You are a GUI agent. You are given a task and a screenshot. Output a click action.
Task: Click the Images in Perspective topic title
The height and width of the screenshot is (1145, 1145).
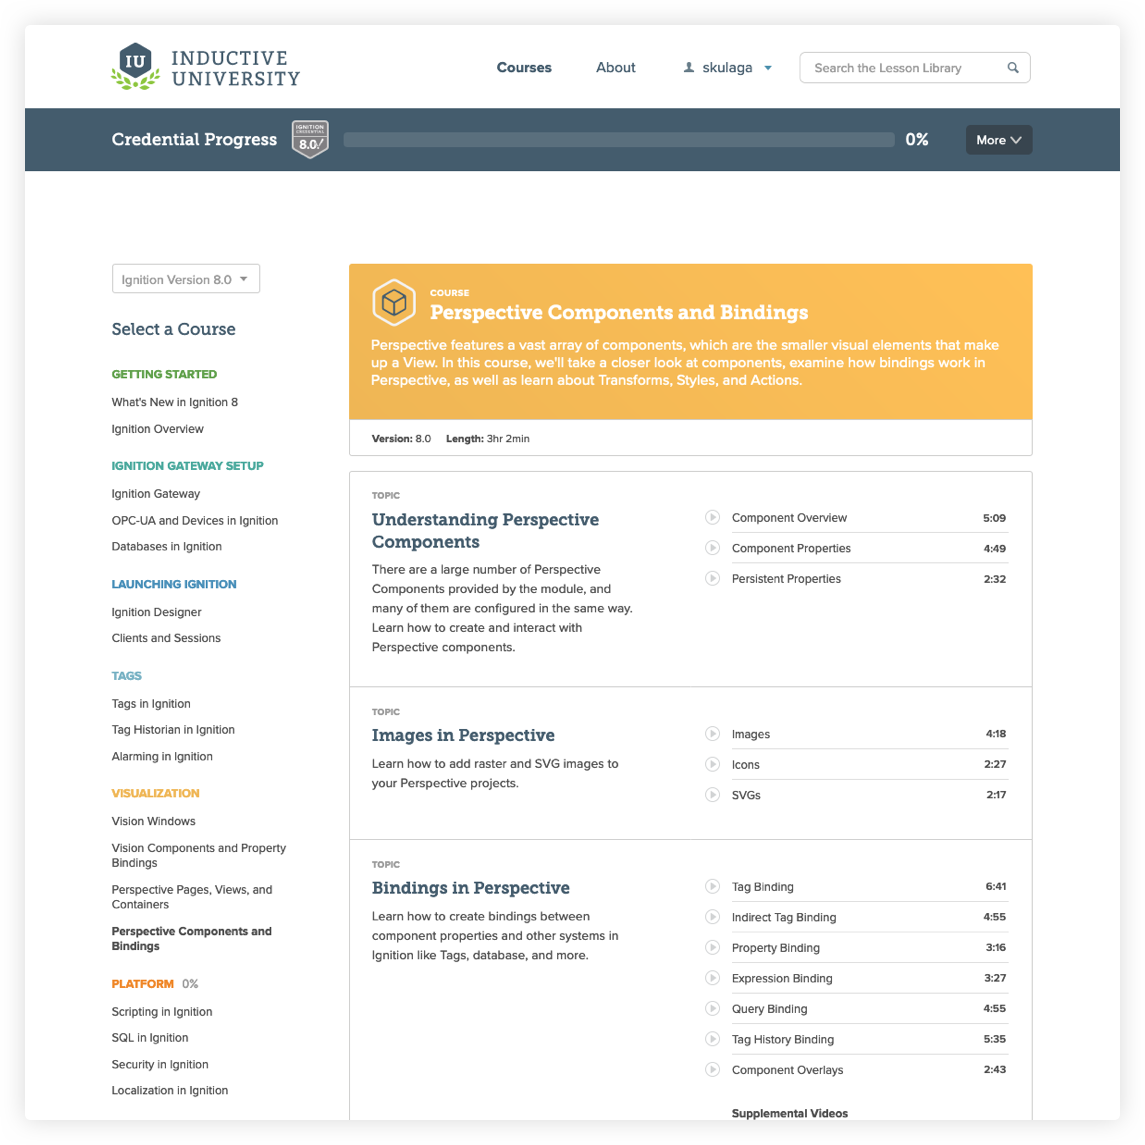pyautogui.click(x=463, y=735)
